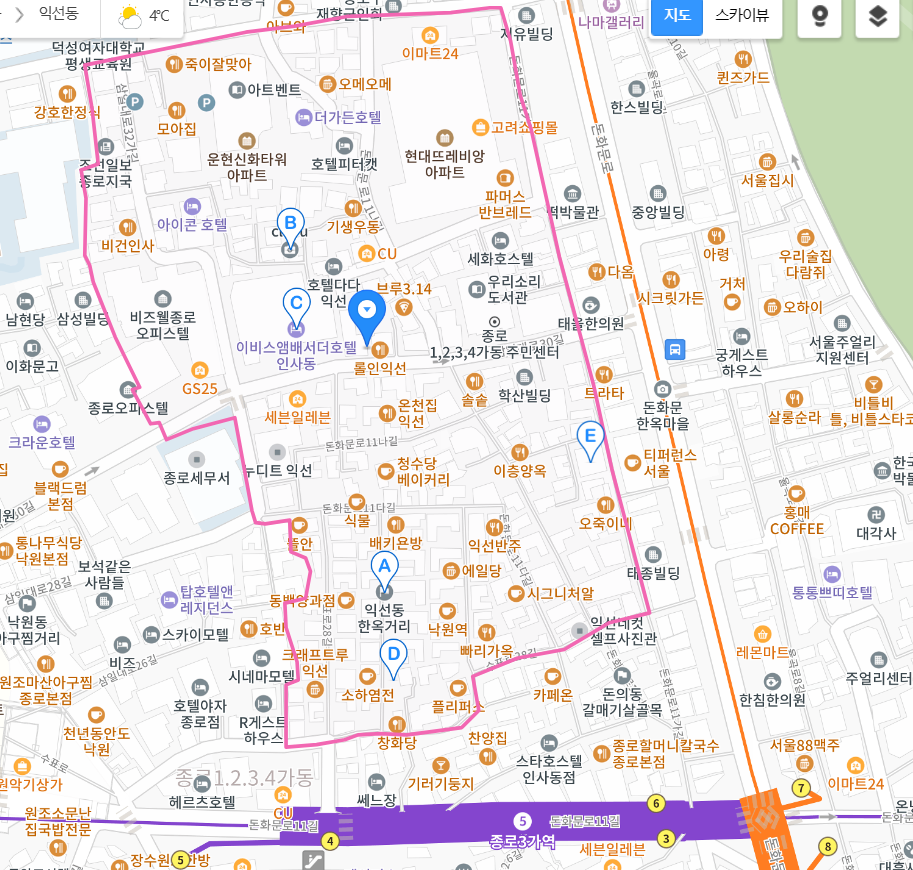
Task: Click subway exit 3 marker
Action: pos(666,839)
